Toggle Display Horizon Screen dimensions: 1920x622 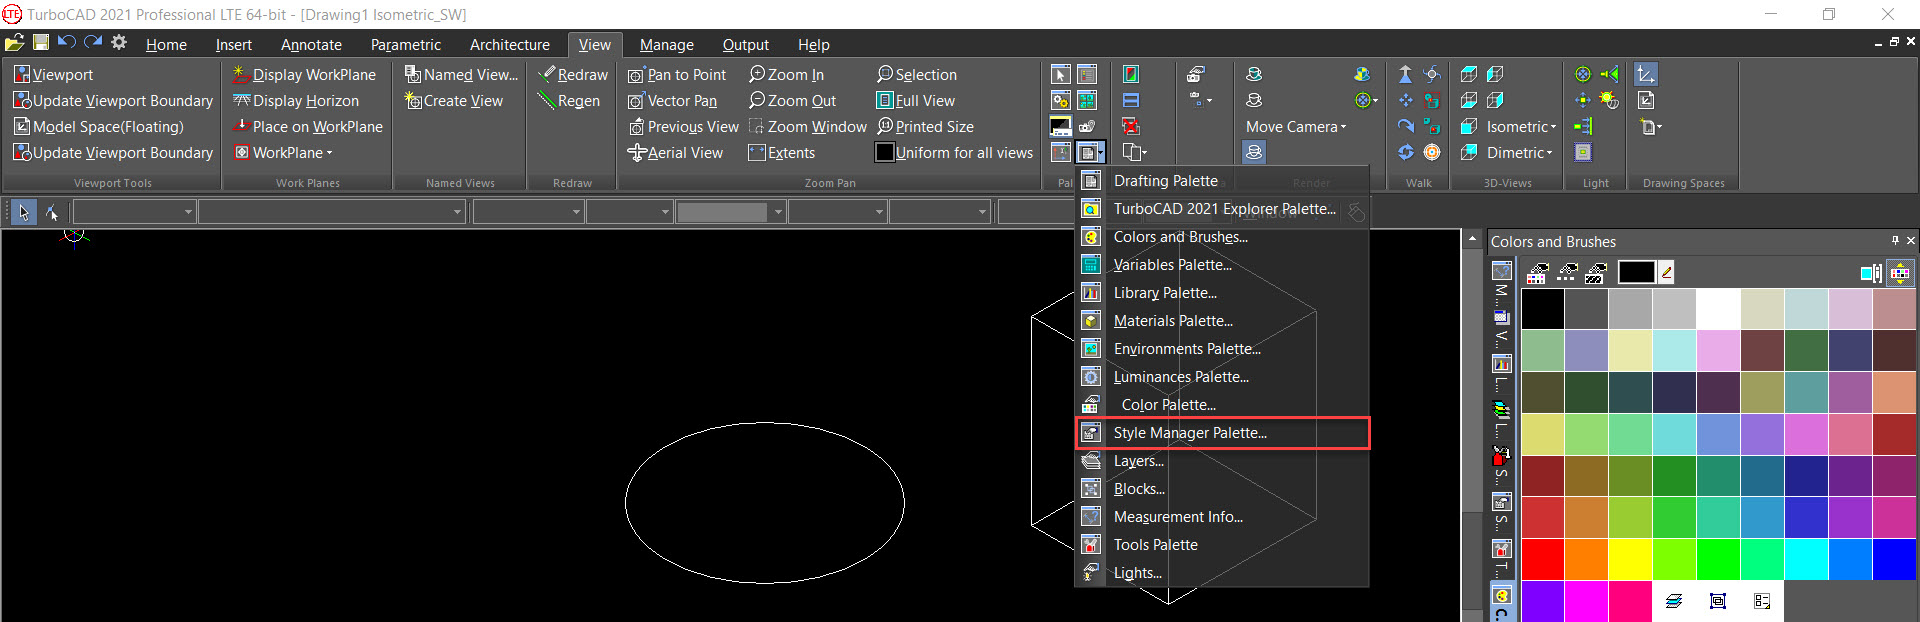[x=295, y=100]
